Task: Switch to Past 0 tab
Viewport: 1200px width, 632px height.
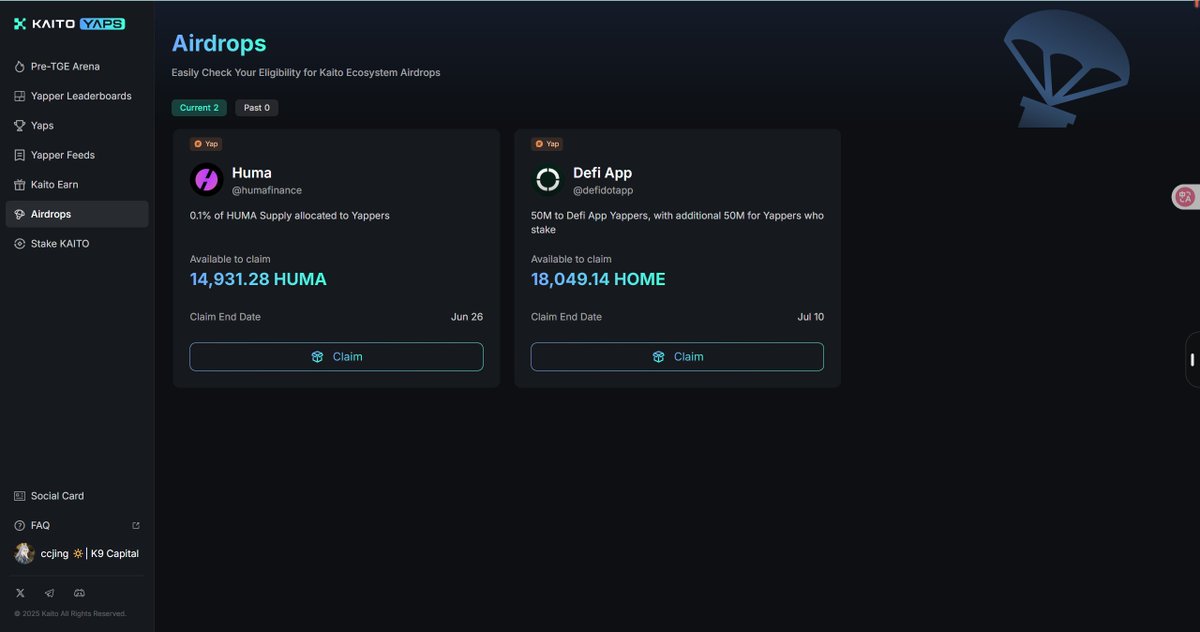Action: [x=257, y=108]
